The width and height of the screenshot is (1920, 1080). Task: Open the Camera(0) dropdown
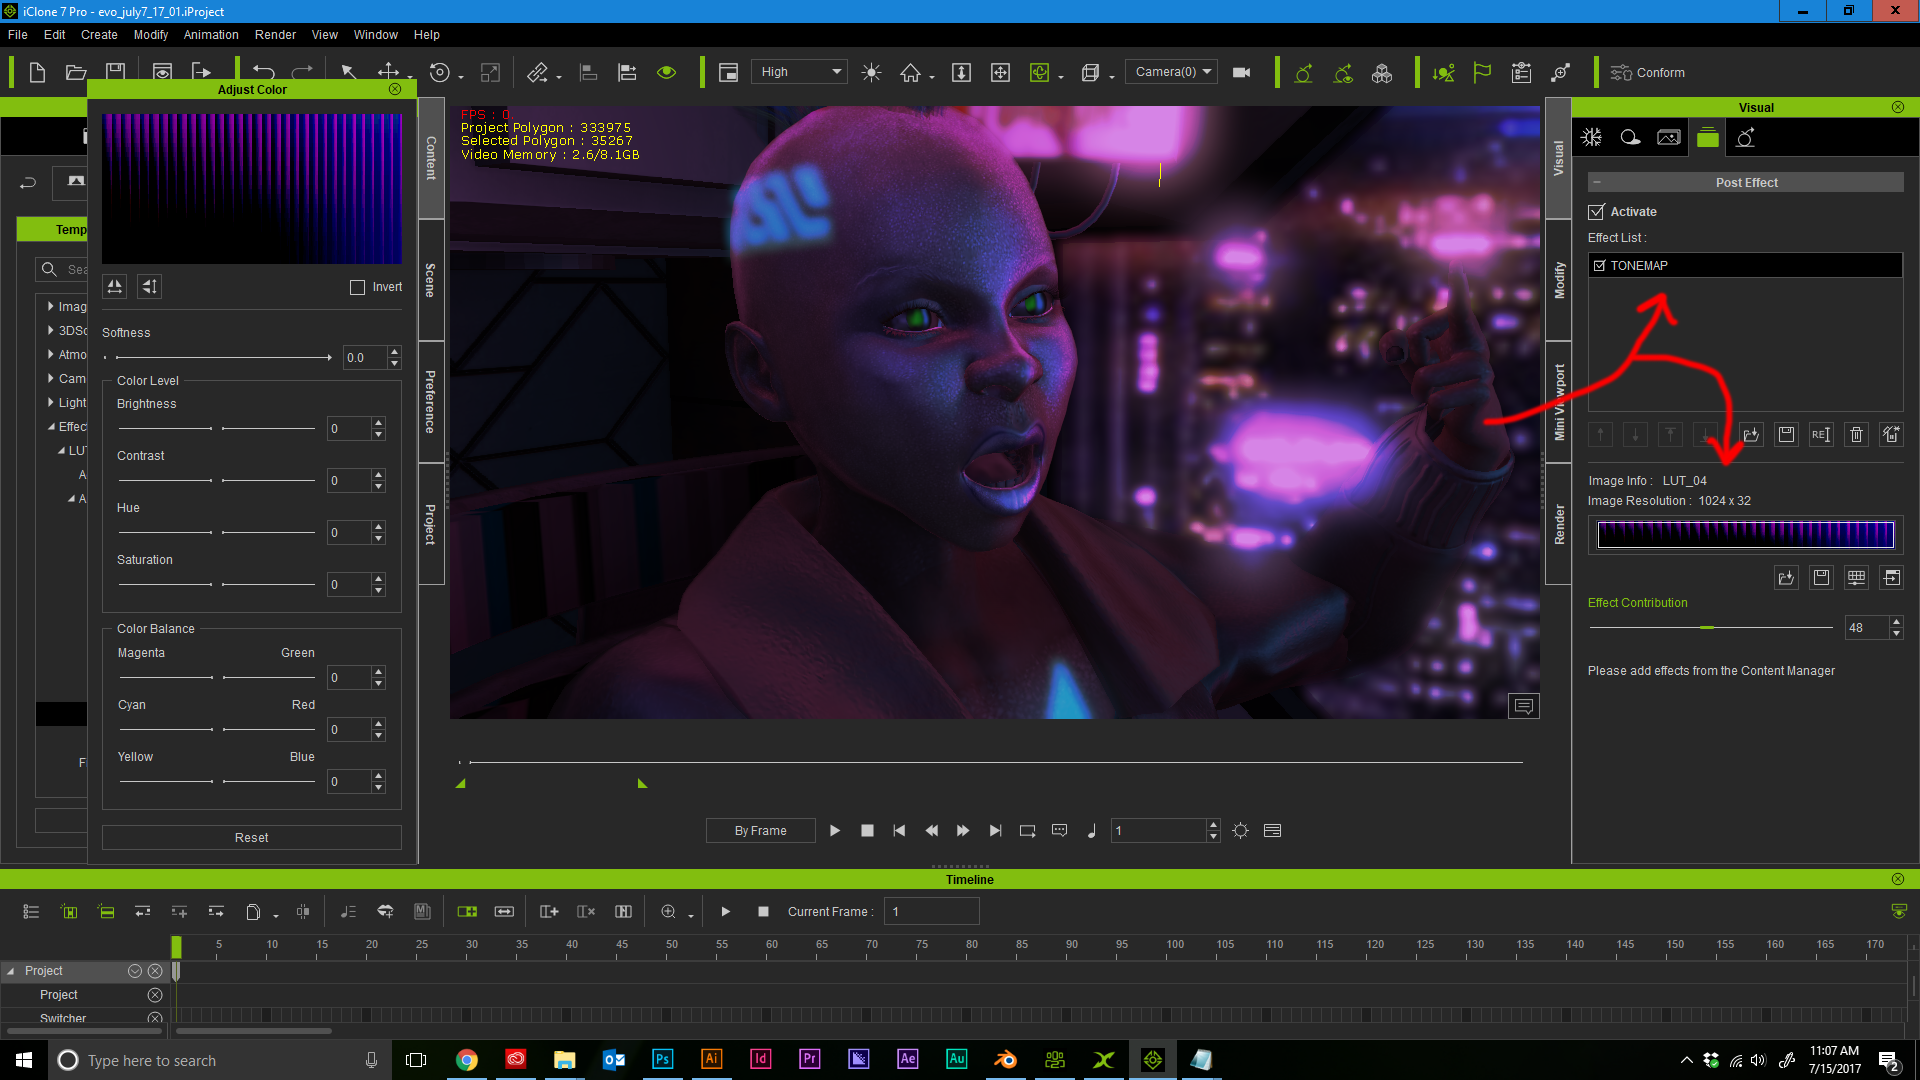click(1172, 72)
